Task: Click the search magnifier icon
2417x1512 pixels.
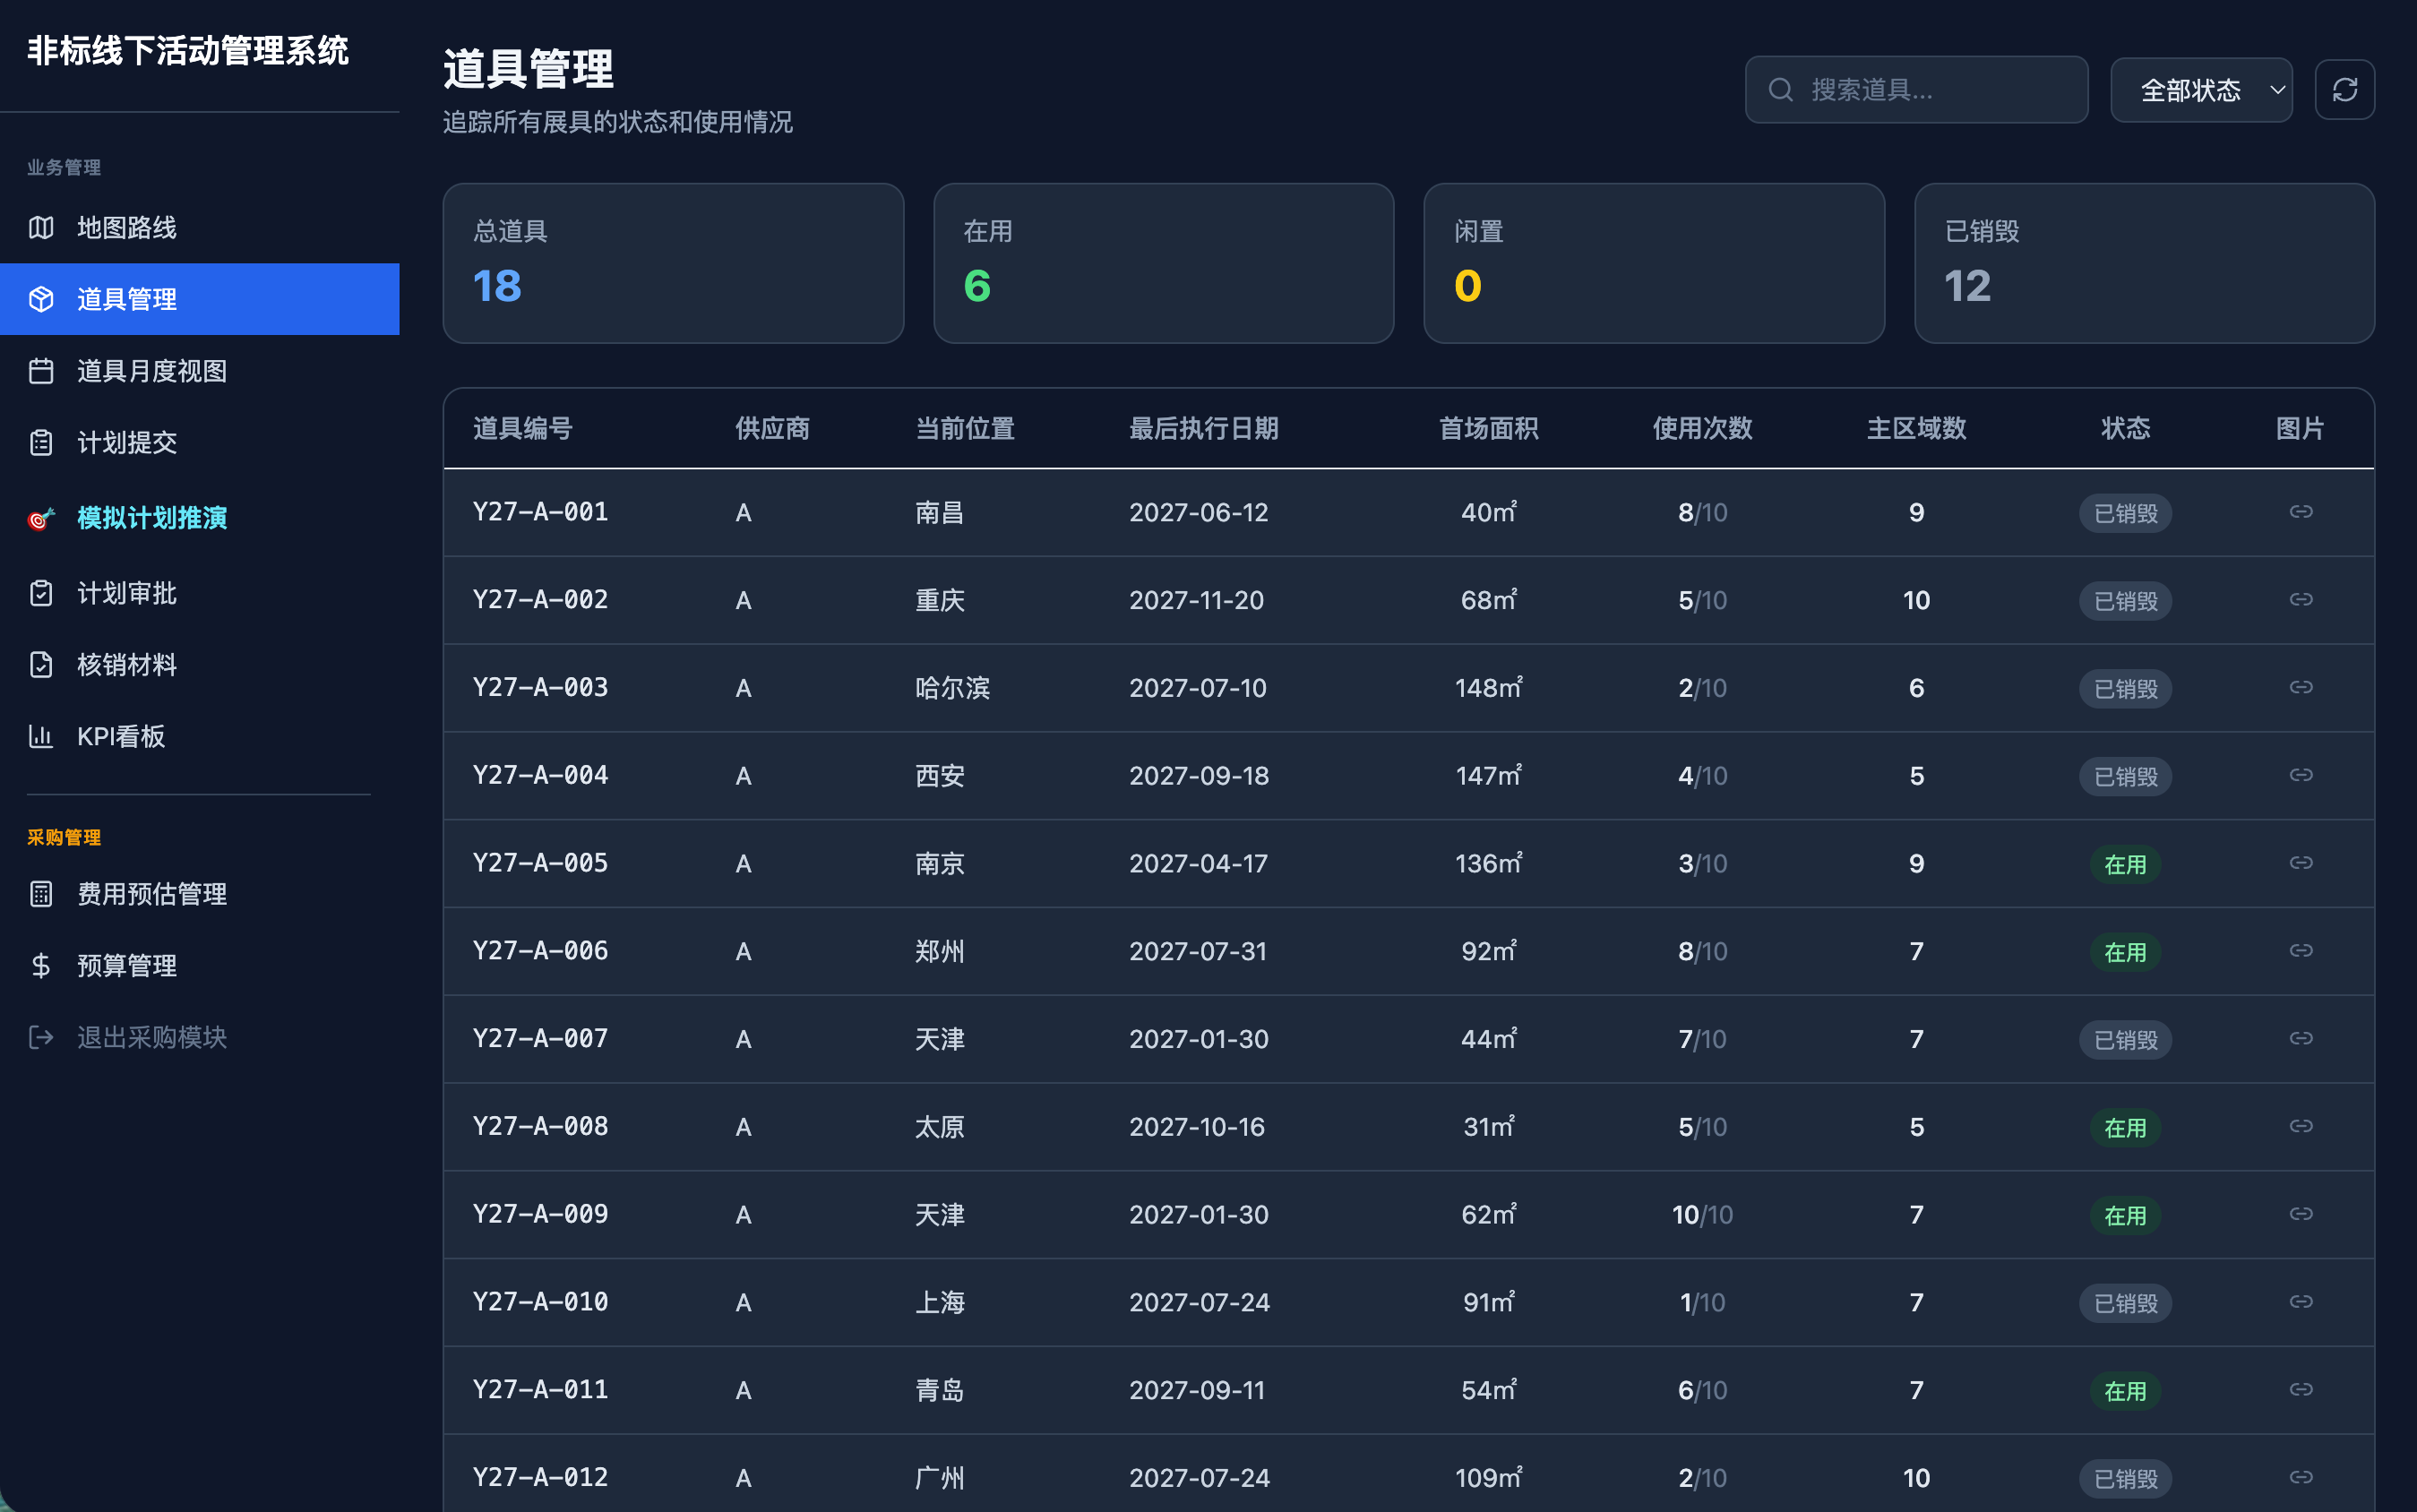Action: point(1780,90)
